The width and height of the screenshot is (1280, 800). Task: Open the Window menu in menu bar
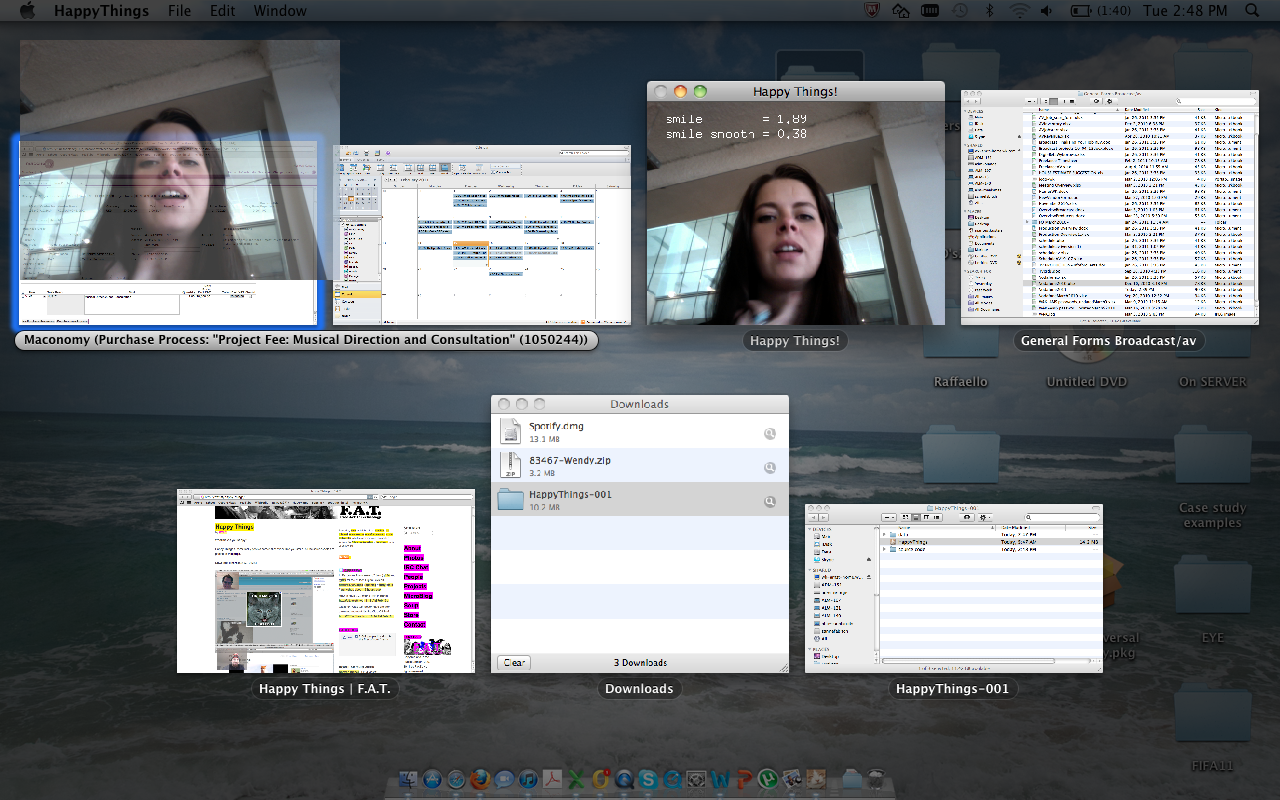tap(279, 11)
